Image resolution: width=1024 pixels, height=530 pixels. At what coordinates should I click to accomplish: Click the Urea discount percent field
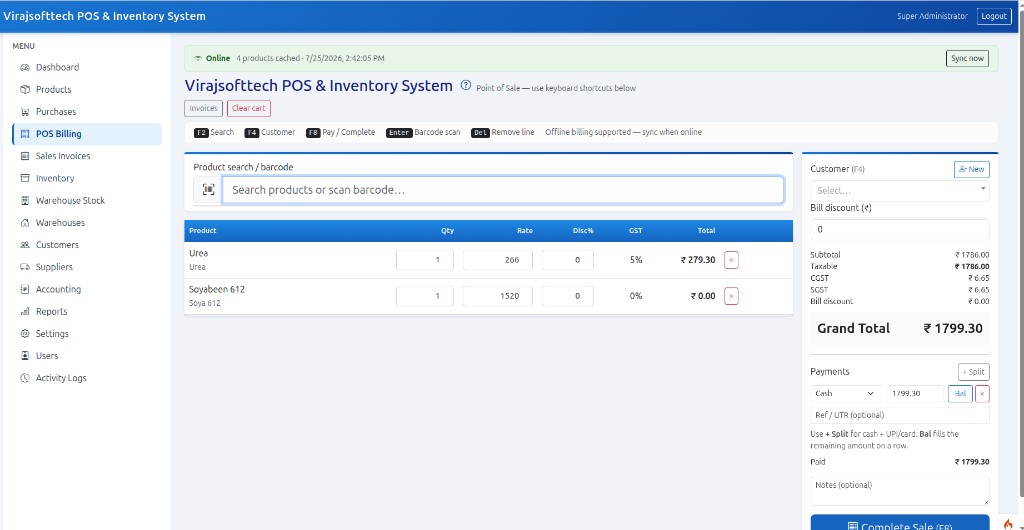click(x=568, y=260)
